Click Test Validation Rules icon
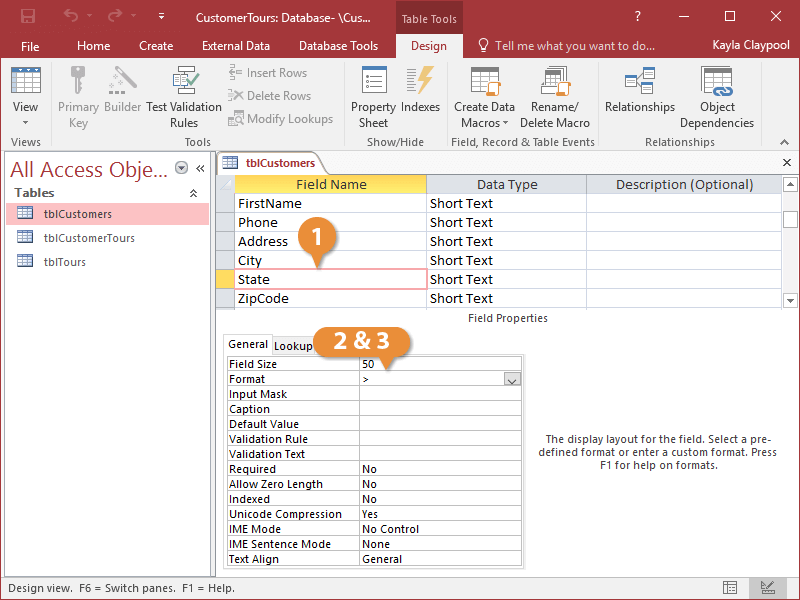800x600 pixels. pos(184,80)
